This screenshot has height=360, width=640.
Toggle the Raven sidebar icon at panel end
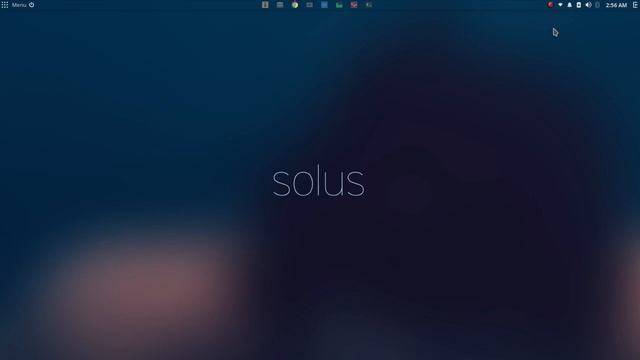[x=635, y=5]
